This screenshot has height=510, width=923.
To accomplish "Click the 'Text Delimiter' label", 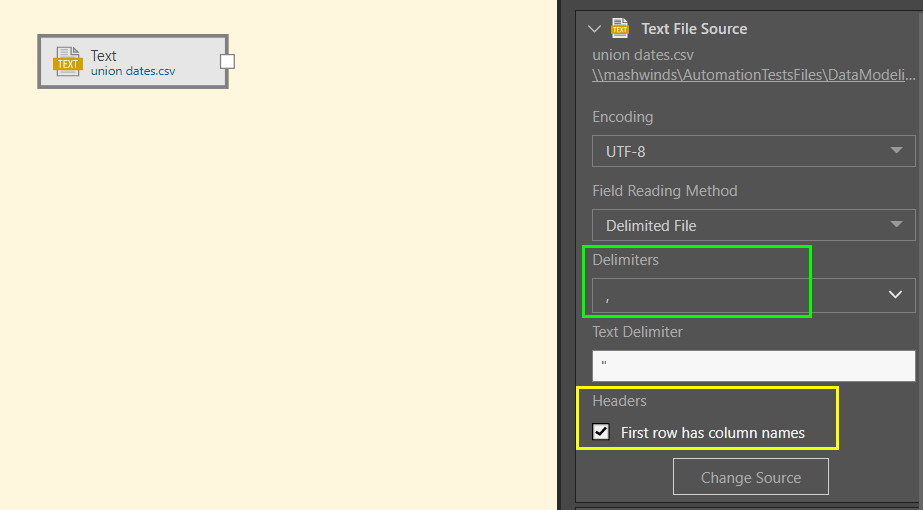I will pyautogui.click(x=638, y=332).
